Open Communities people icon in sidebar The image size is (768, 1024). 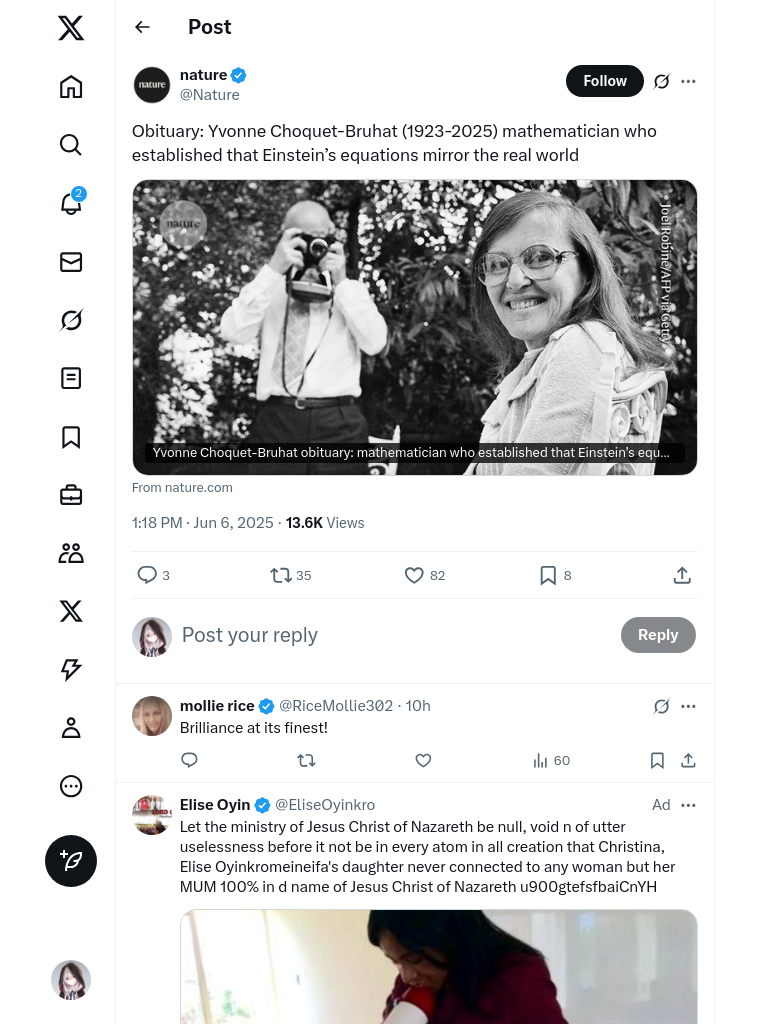pyautogui.click(x=71, y=553)
